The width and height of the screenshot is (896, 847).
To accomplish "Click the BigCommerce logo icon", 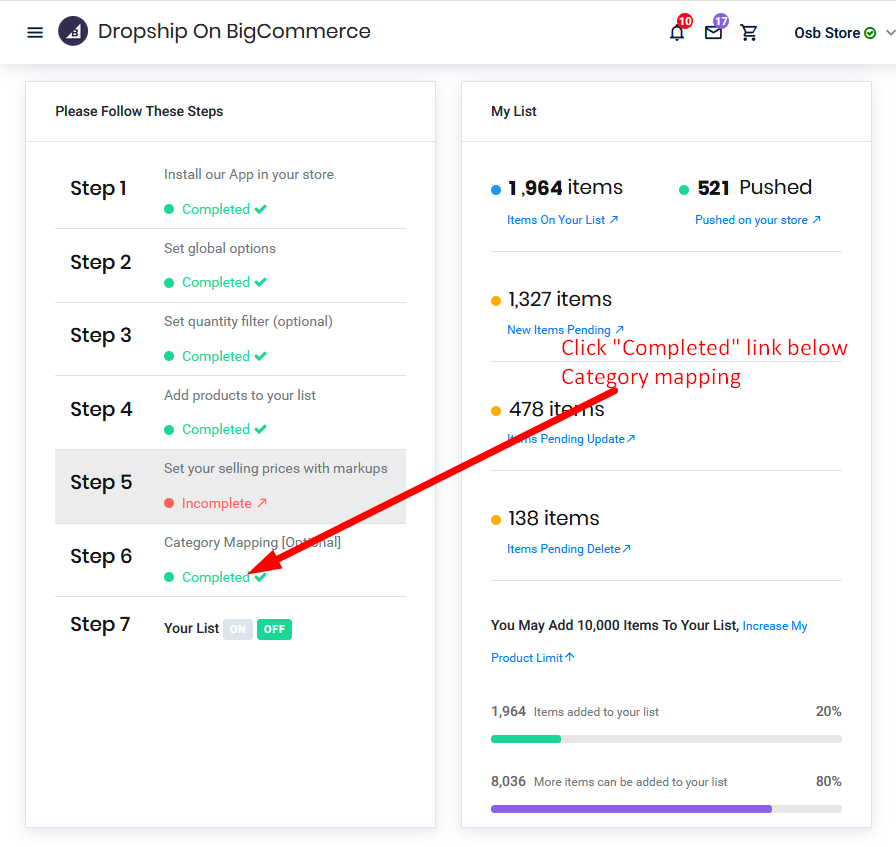I will 73,31.
